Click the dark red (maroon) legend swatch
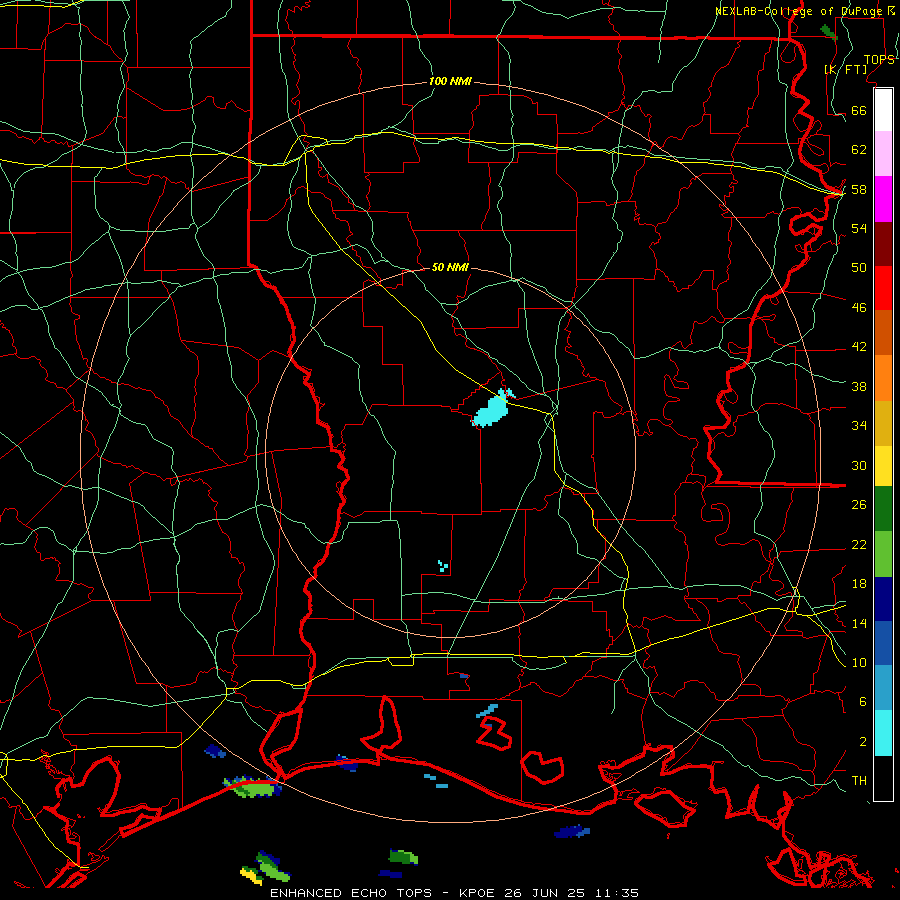 point(883,244)
